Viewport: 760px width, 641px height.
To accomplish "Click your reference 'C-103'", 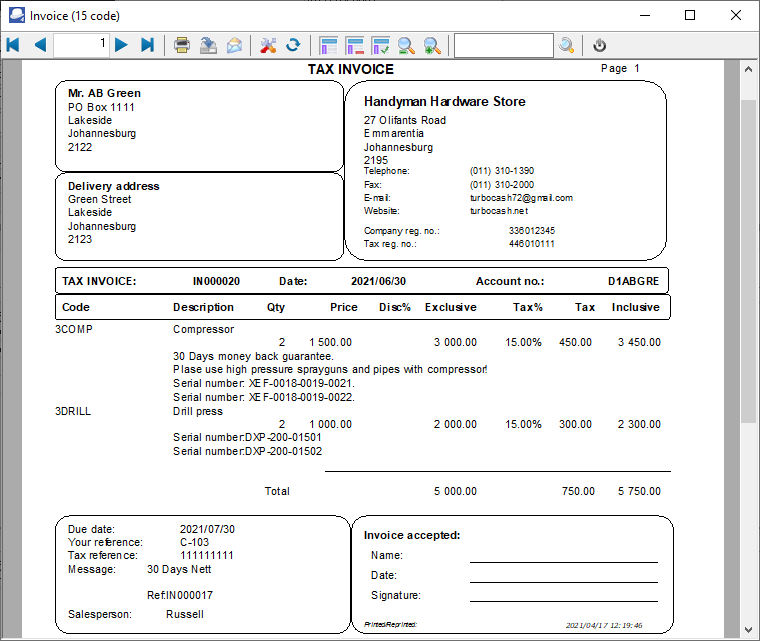I will 194,542.
